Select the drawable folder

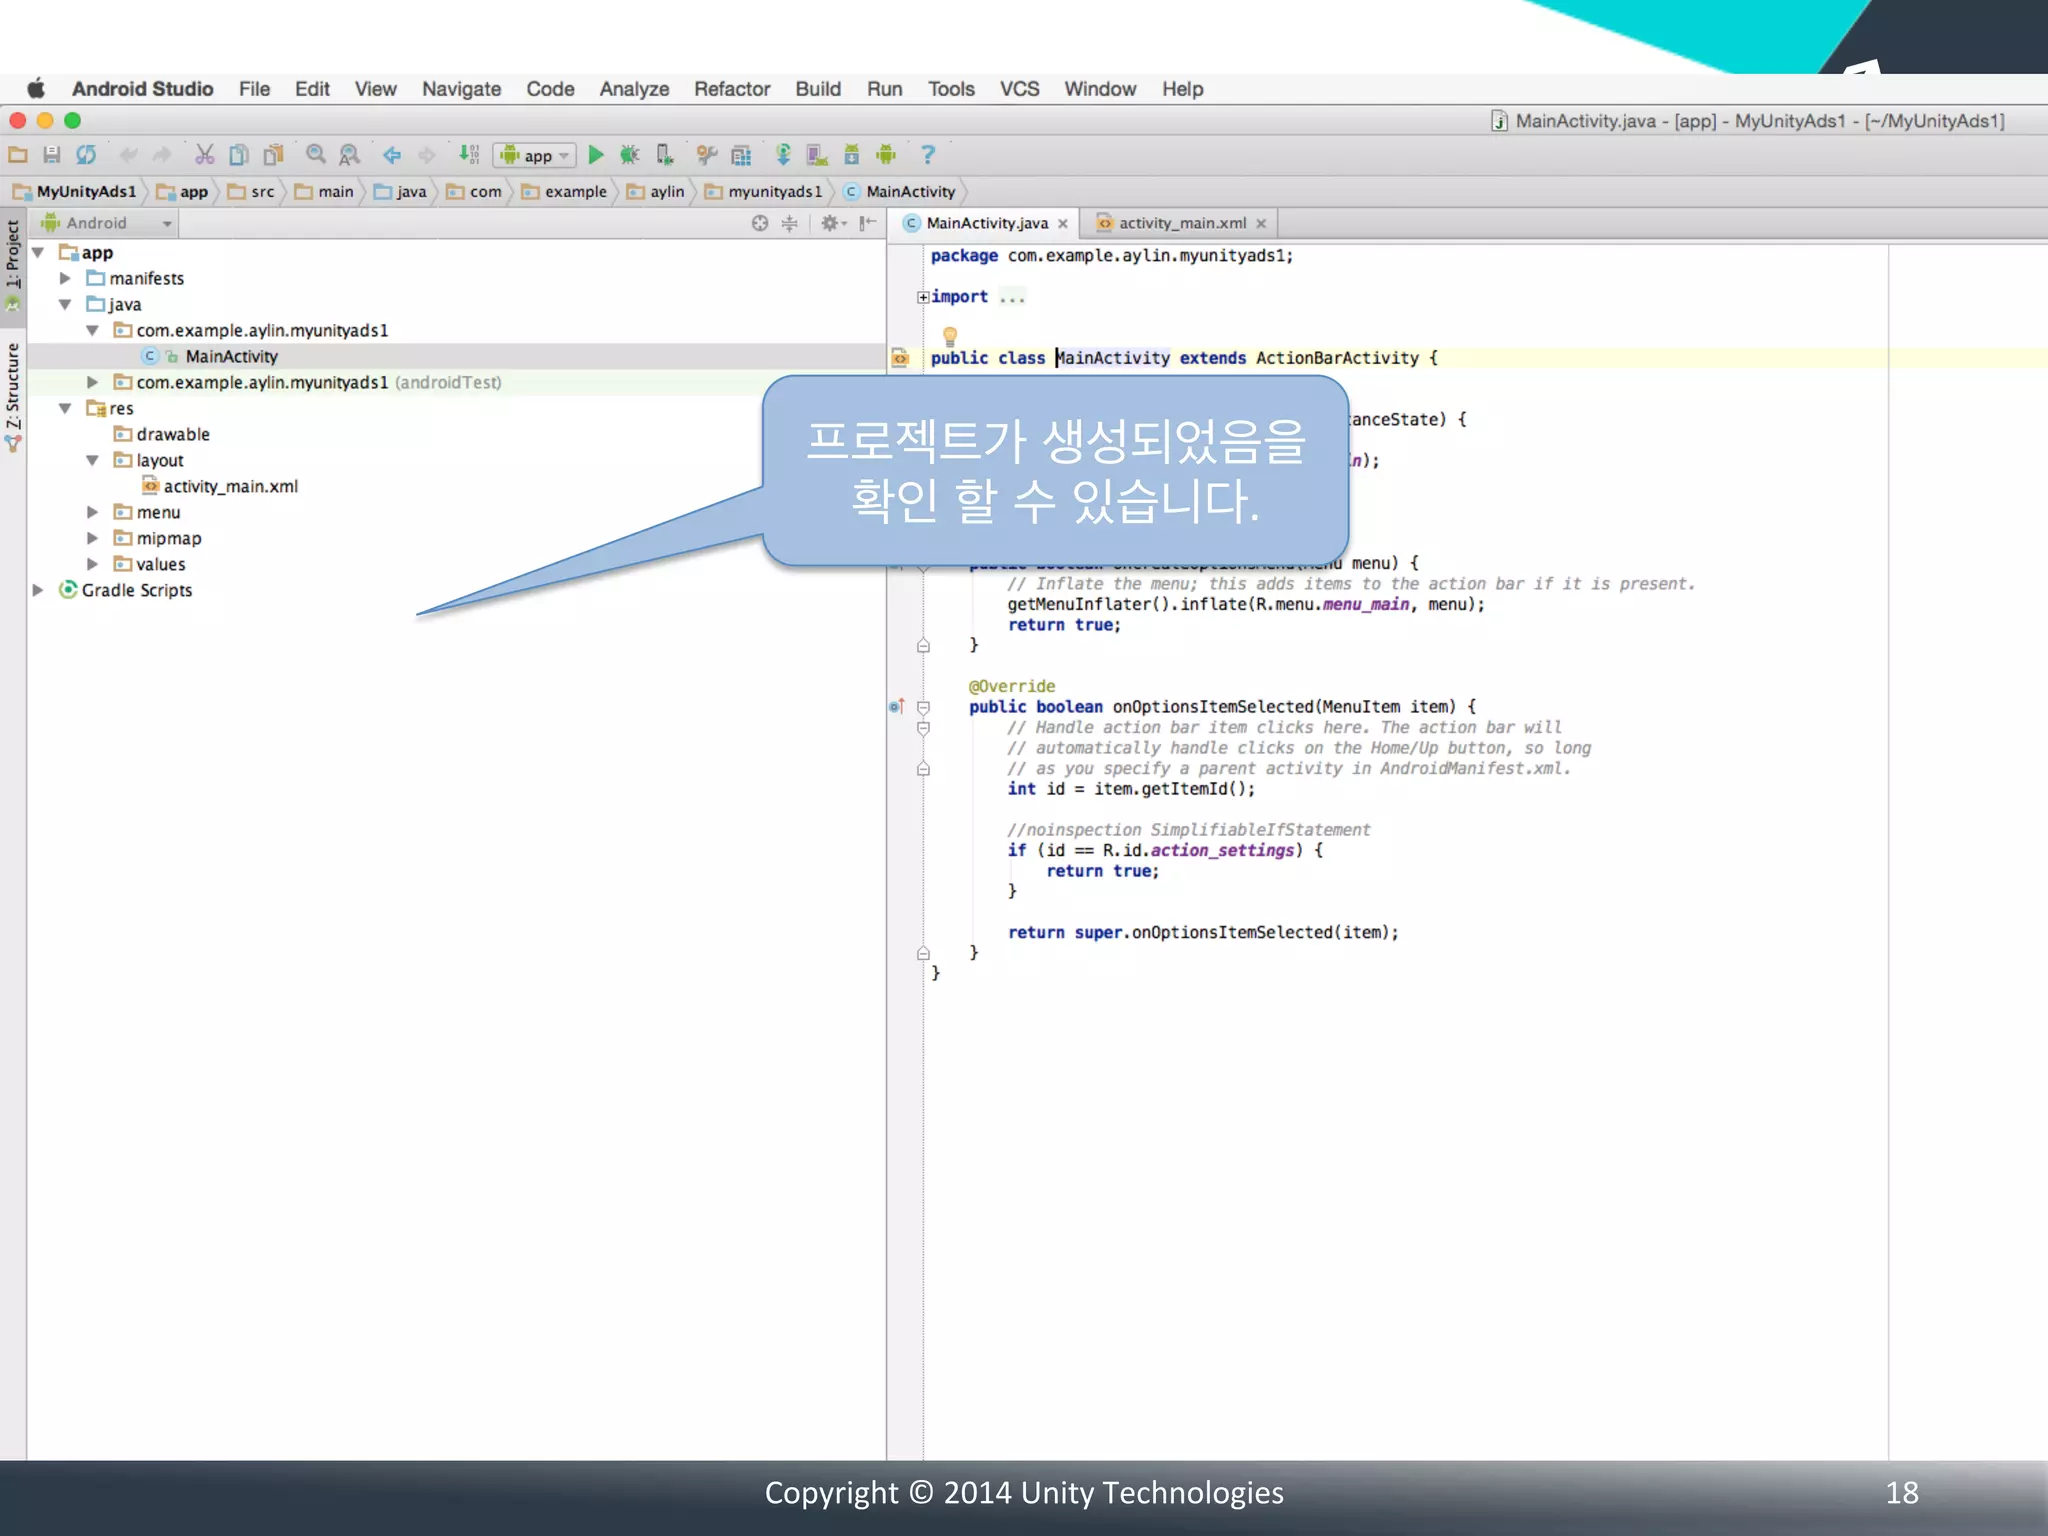click(x=172, y=435)
